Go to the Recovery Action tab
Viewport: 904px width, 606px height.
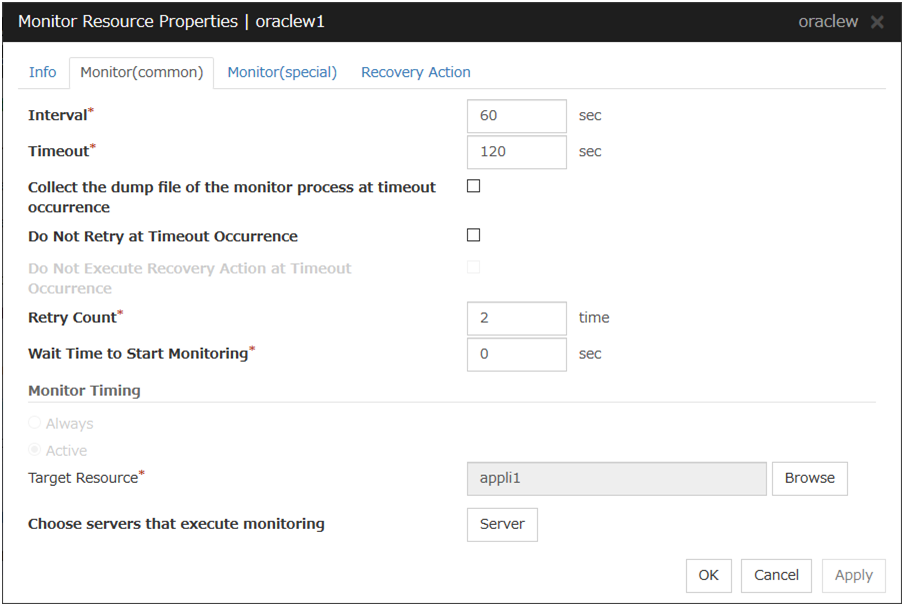coord(415,72)
